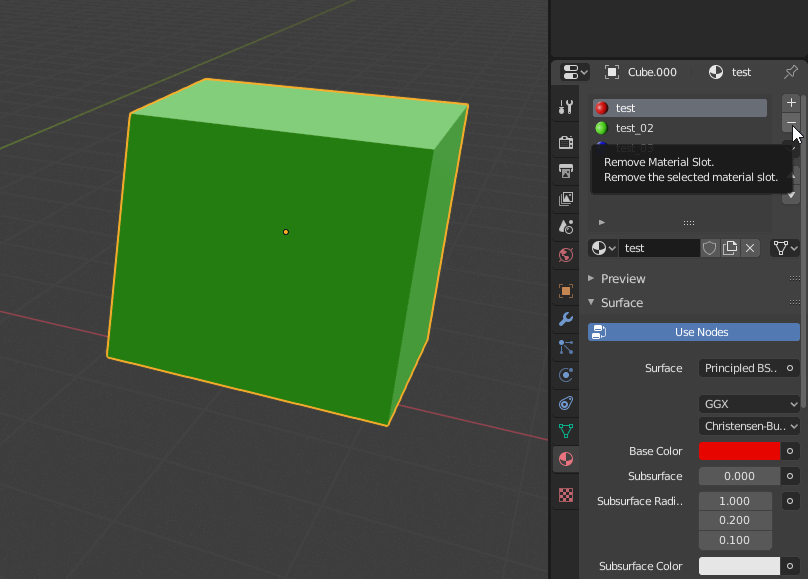
Task: Switch to the Object Data properties tab
Action: coord(566,431)
